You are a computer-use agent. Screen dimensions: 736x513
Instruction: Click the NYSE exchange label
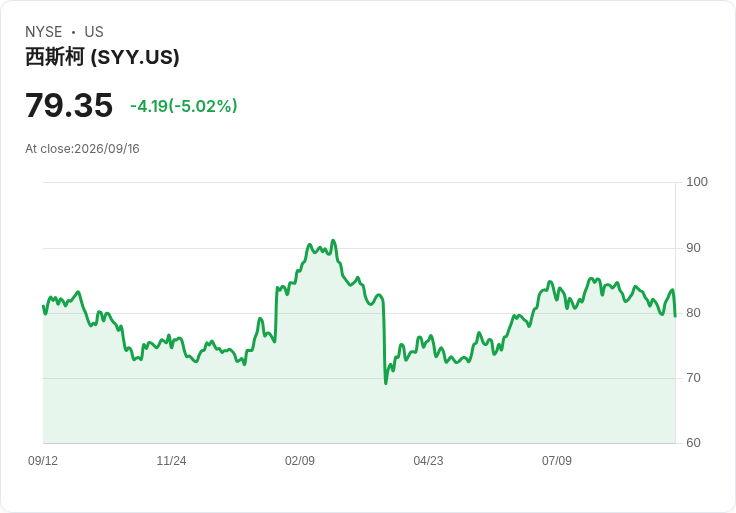coord(44,32)
